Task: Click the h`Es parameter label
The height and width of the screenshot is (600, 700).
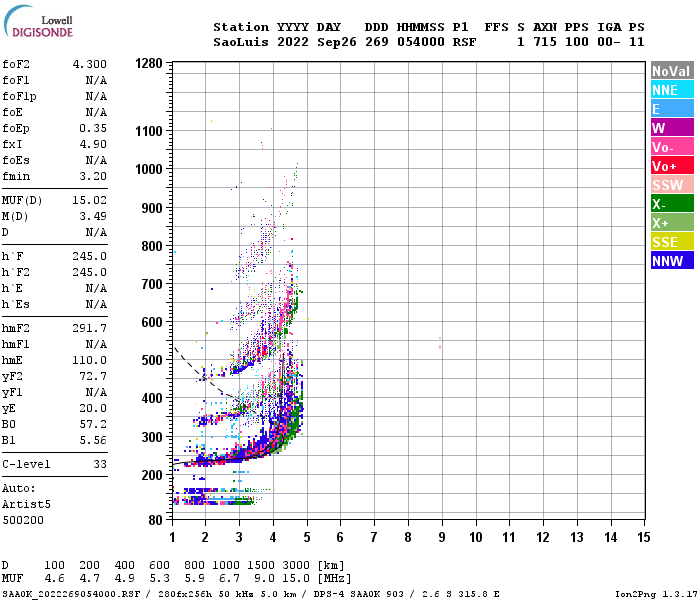Action: pyautogui.click(x=16, y=304)
